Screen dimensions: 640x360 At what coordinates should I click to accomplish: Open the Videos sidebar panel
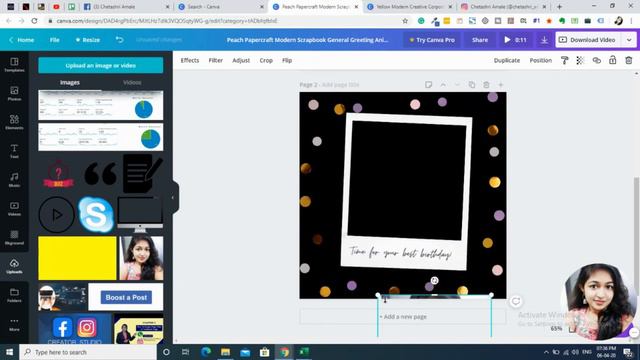14,209
